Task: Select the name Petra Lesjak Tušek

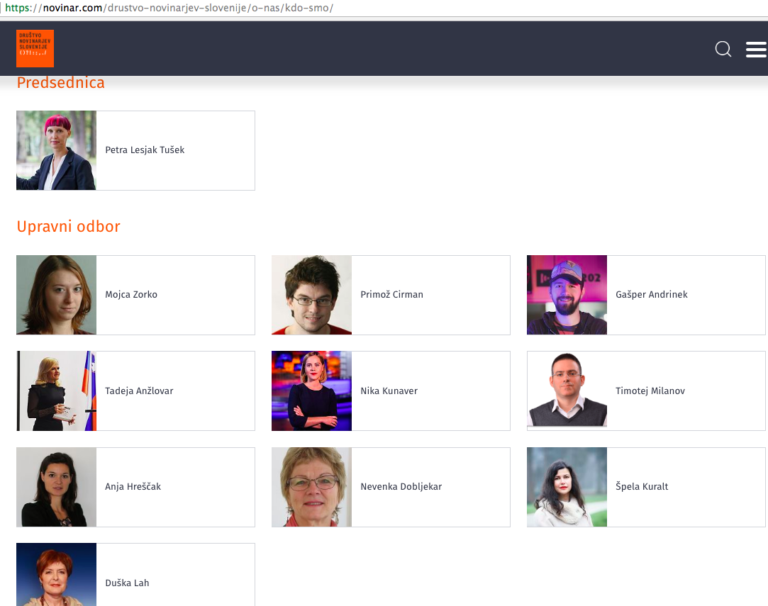Action: coord(145,150)
